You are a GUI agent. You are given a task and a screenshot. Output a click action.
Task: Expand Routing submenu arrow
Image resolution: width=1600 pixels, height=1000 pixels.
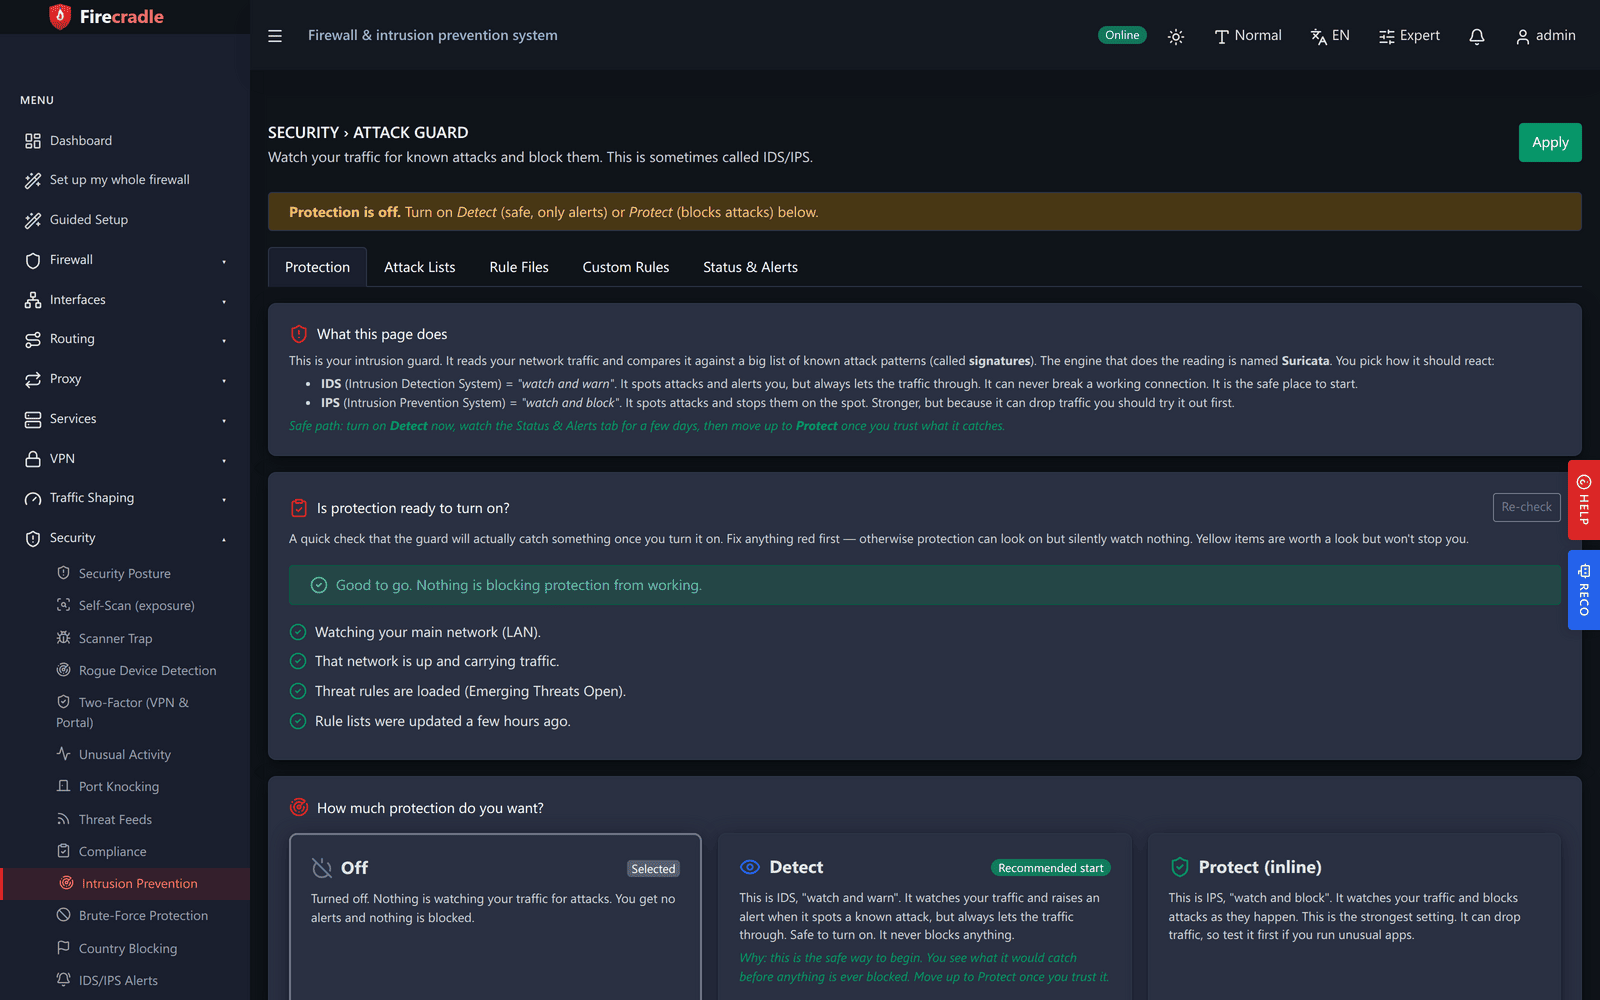[224, 340]
